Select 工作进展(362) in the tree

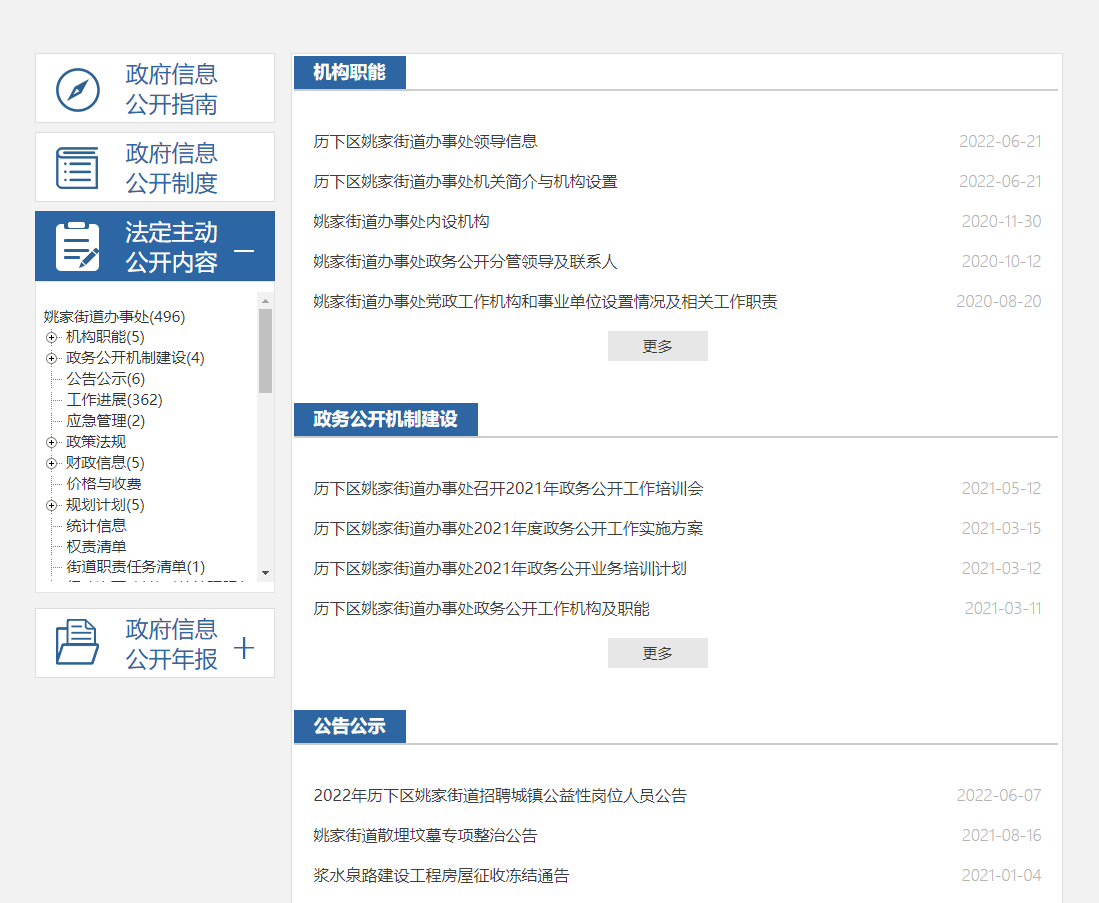pyautogui.click(x=114, y=400)
